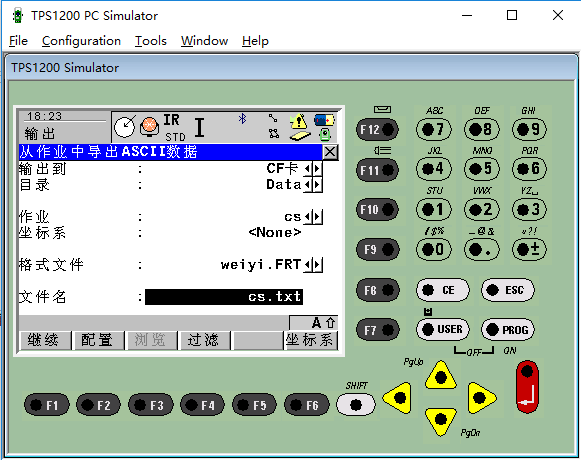Click the plus/minus key

click(529, 249)
